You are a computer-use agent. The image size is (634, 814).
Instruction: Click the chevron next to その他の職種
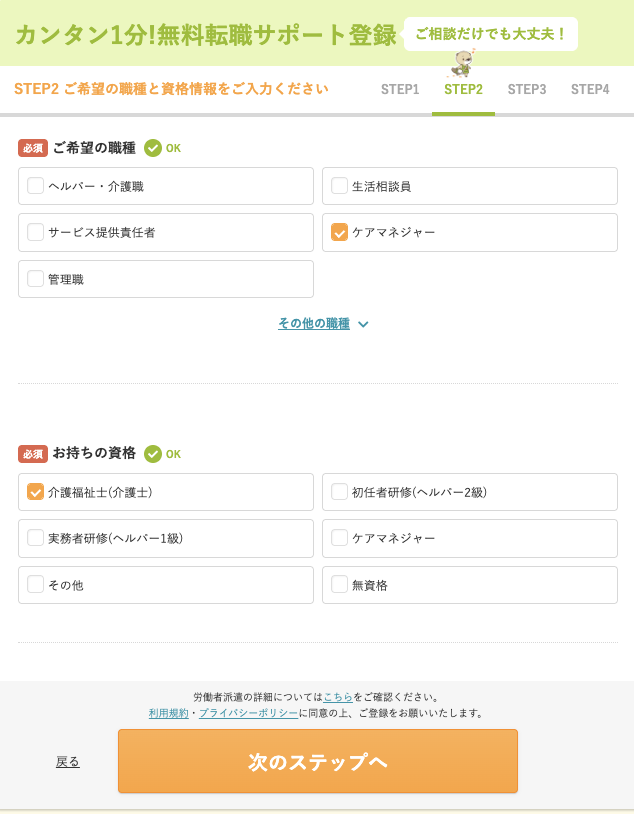click(363, 324)
